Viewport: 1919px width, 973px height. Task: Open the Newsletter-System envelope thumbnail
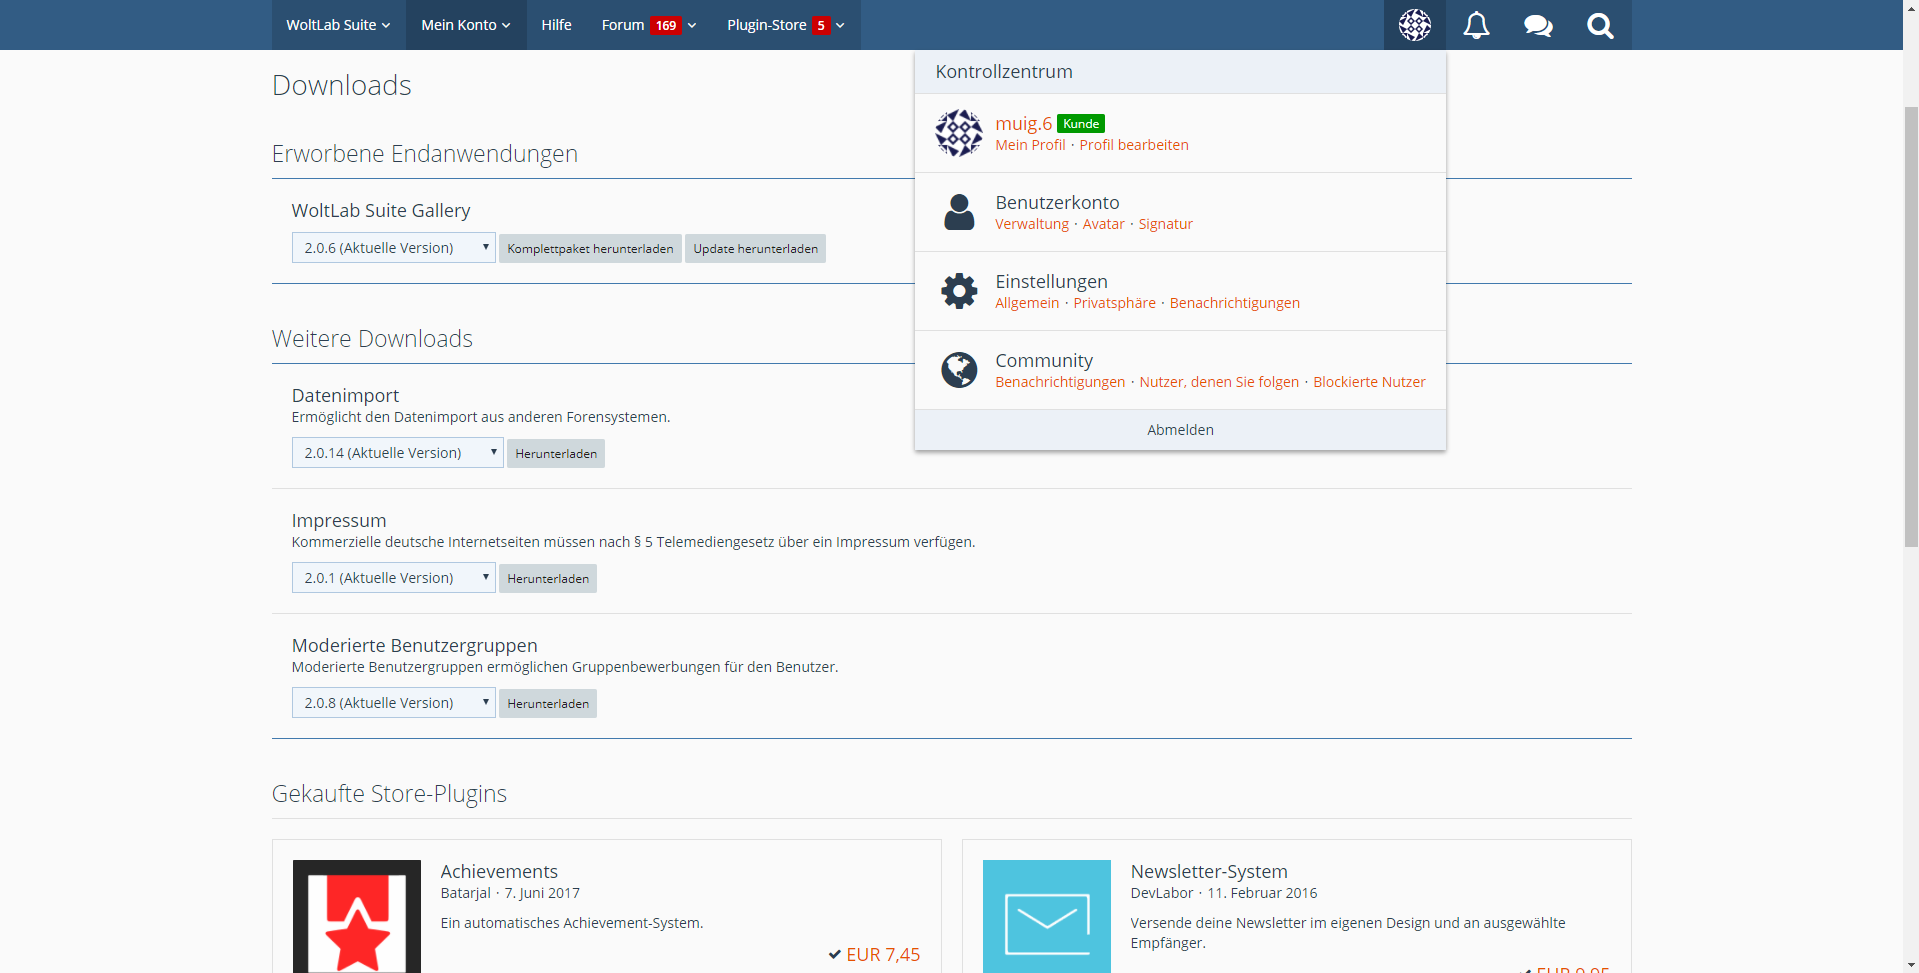coord(1046,915)
